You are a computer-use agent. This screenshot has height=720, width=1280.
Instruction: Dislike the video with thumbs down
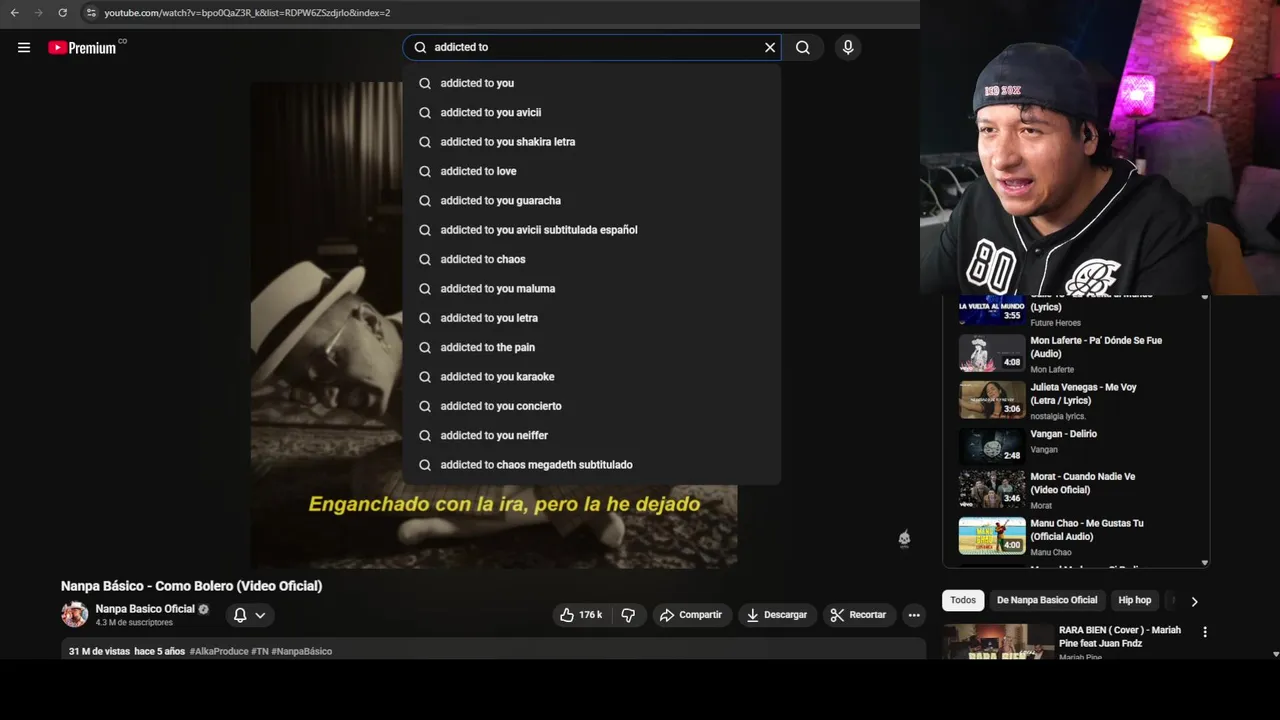[628, 615]
